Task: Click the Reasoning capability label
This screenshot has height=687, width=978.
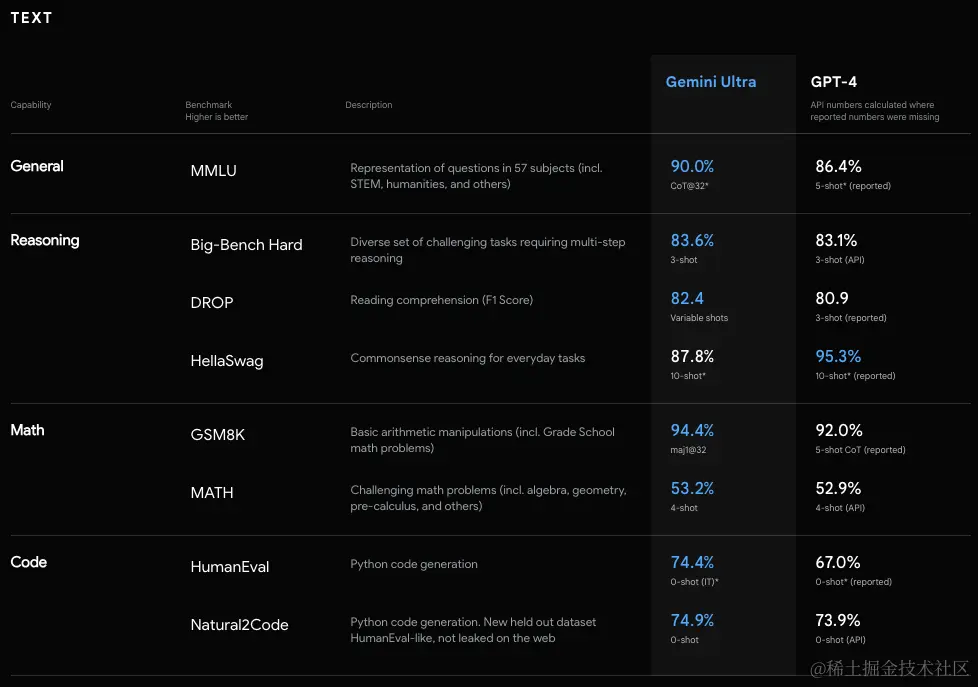Action: (x=45, y=240)
